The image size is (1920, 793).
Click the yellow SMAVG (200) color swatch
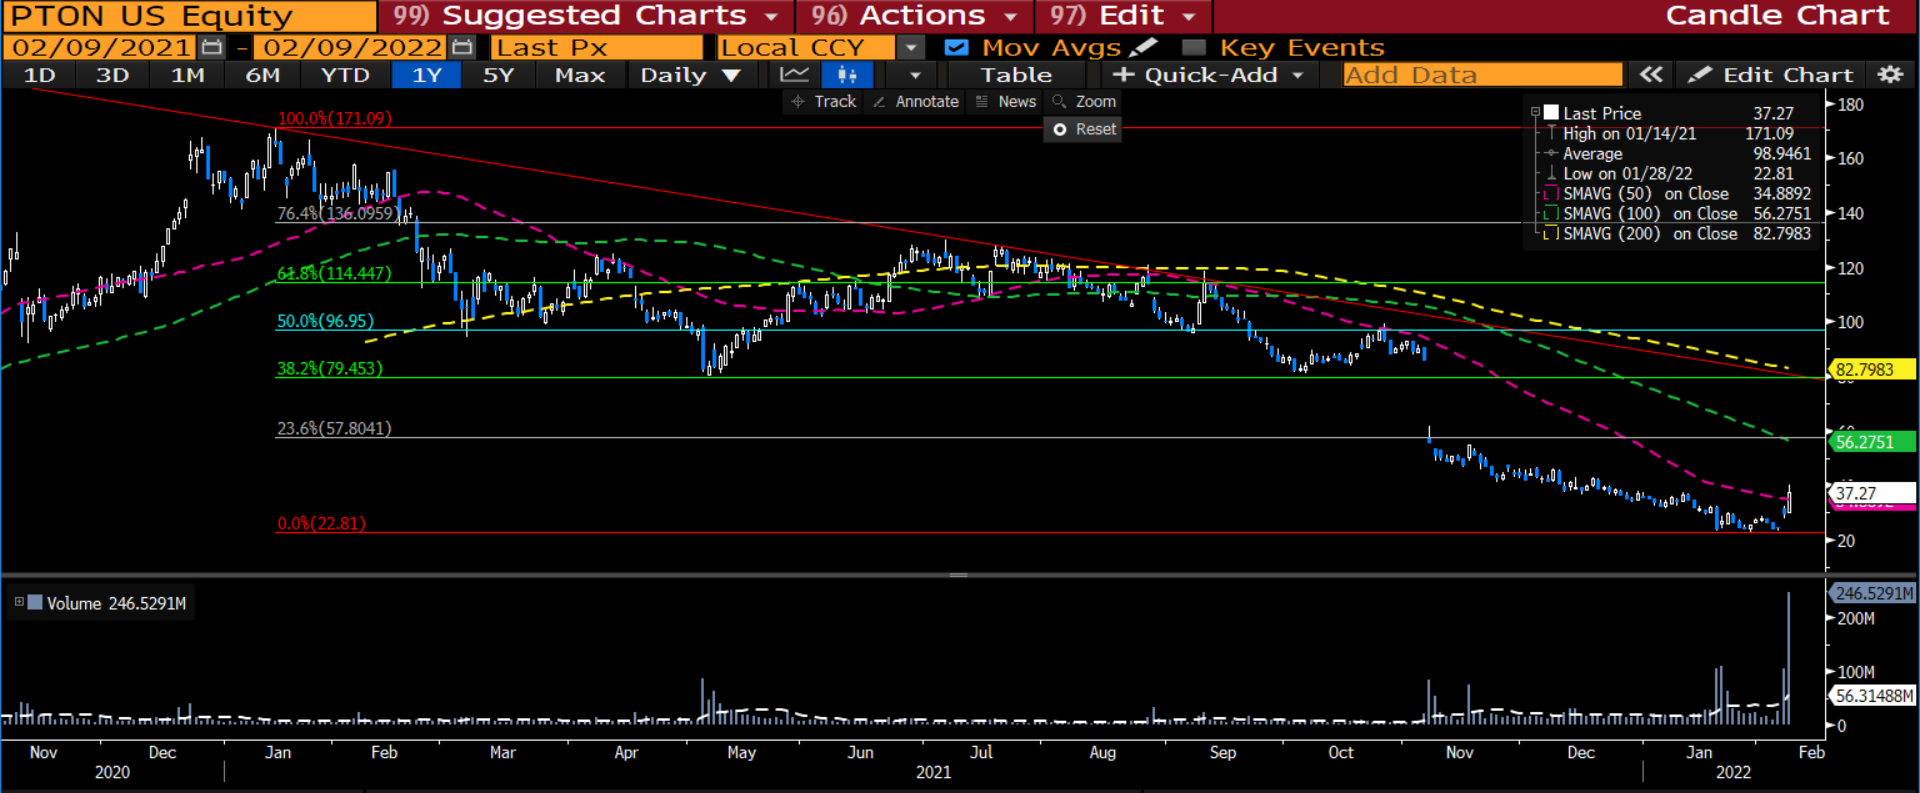click(1551, 233)
